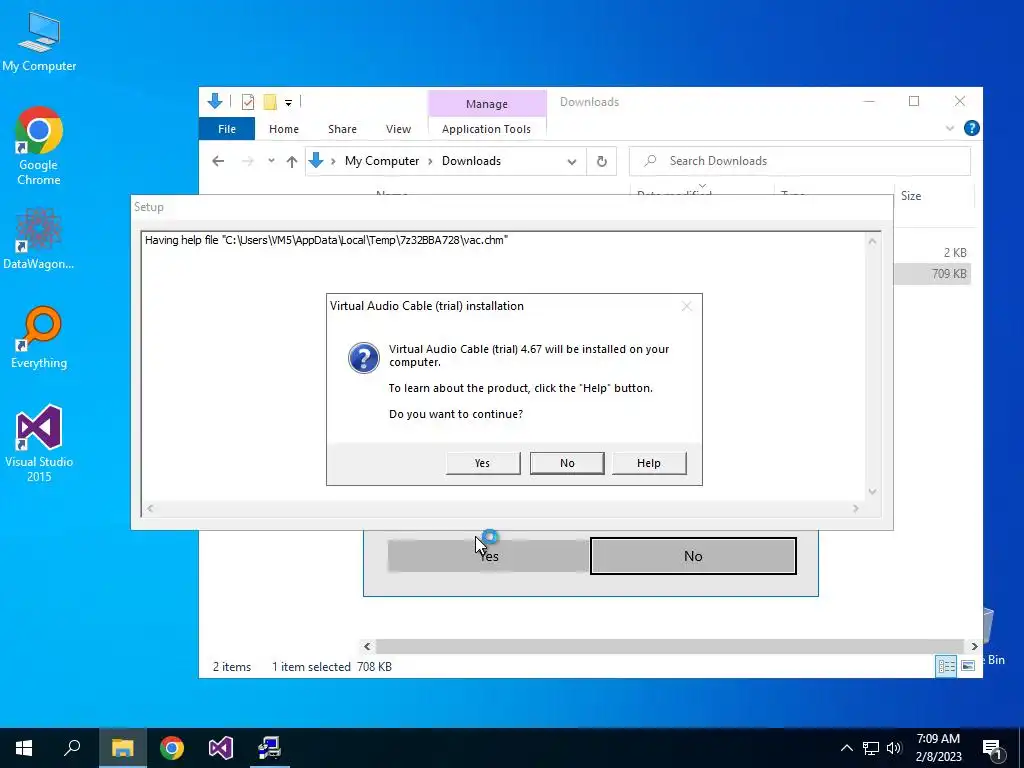Open the Everything search desktop shortcut

coord(39,338)
